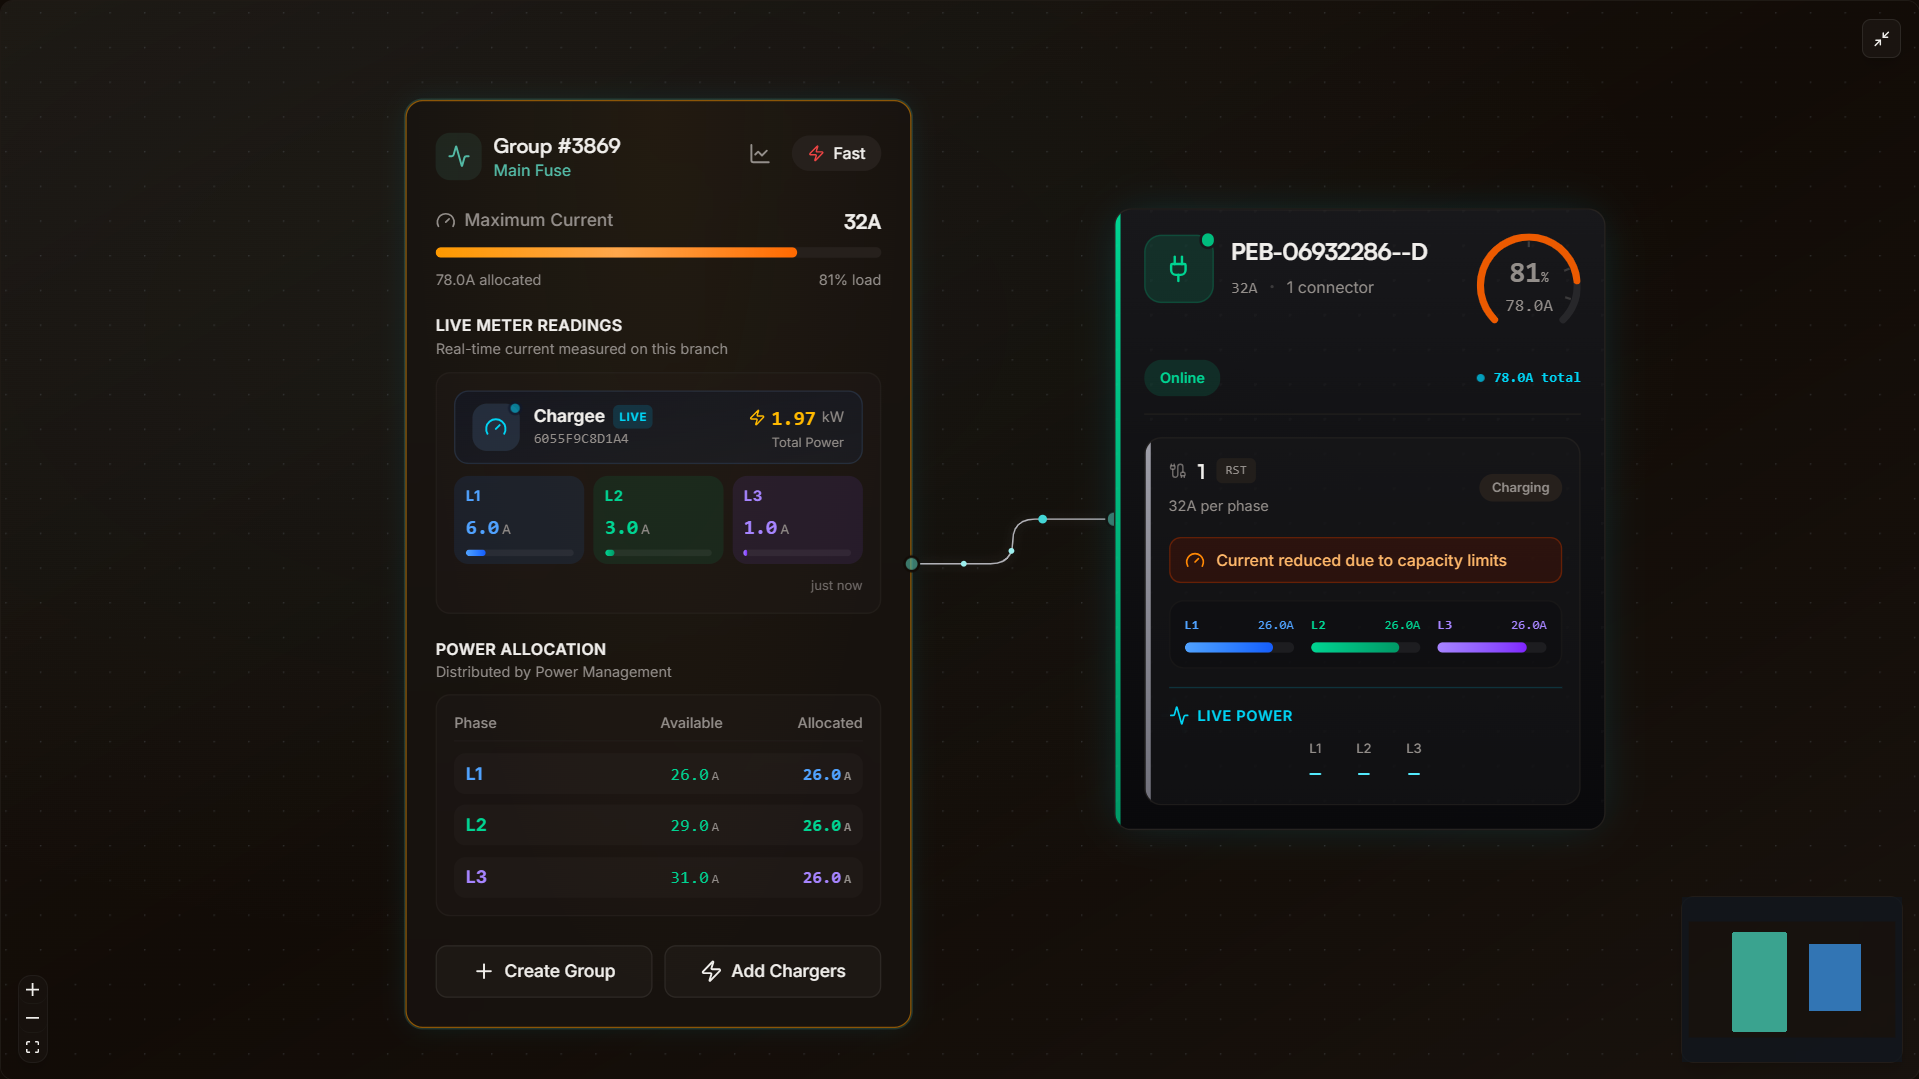Click the lightning bolt in the Fast badge

click(817, 153)
